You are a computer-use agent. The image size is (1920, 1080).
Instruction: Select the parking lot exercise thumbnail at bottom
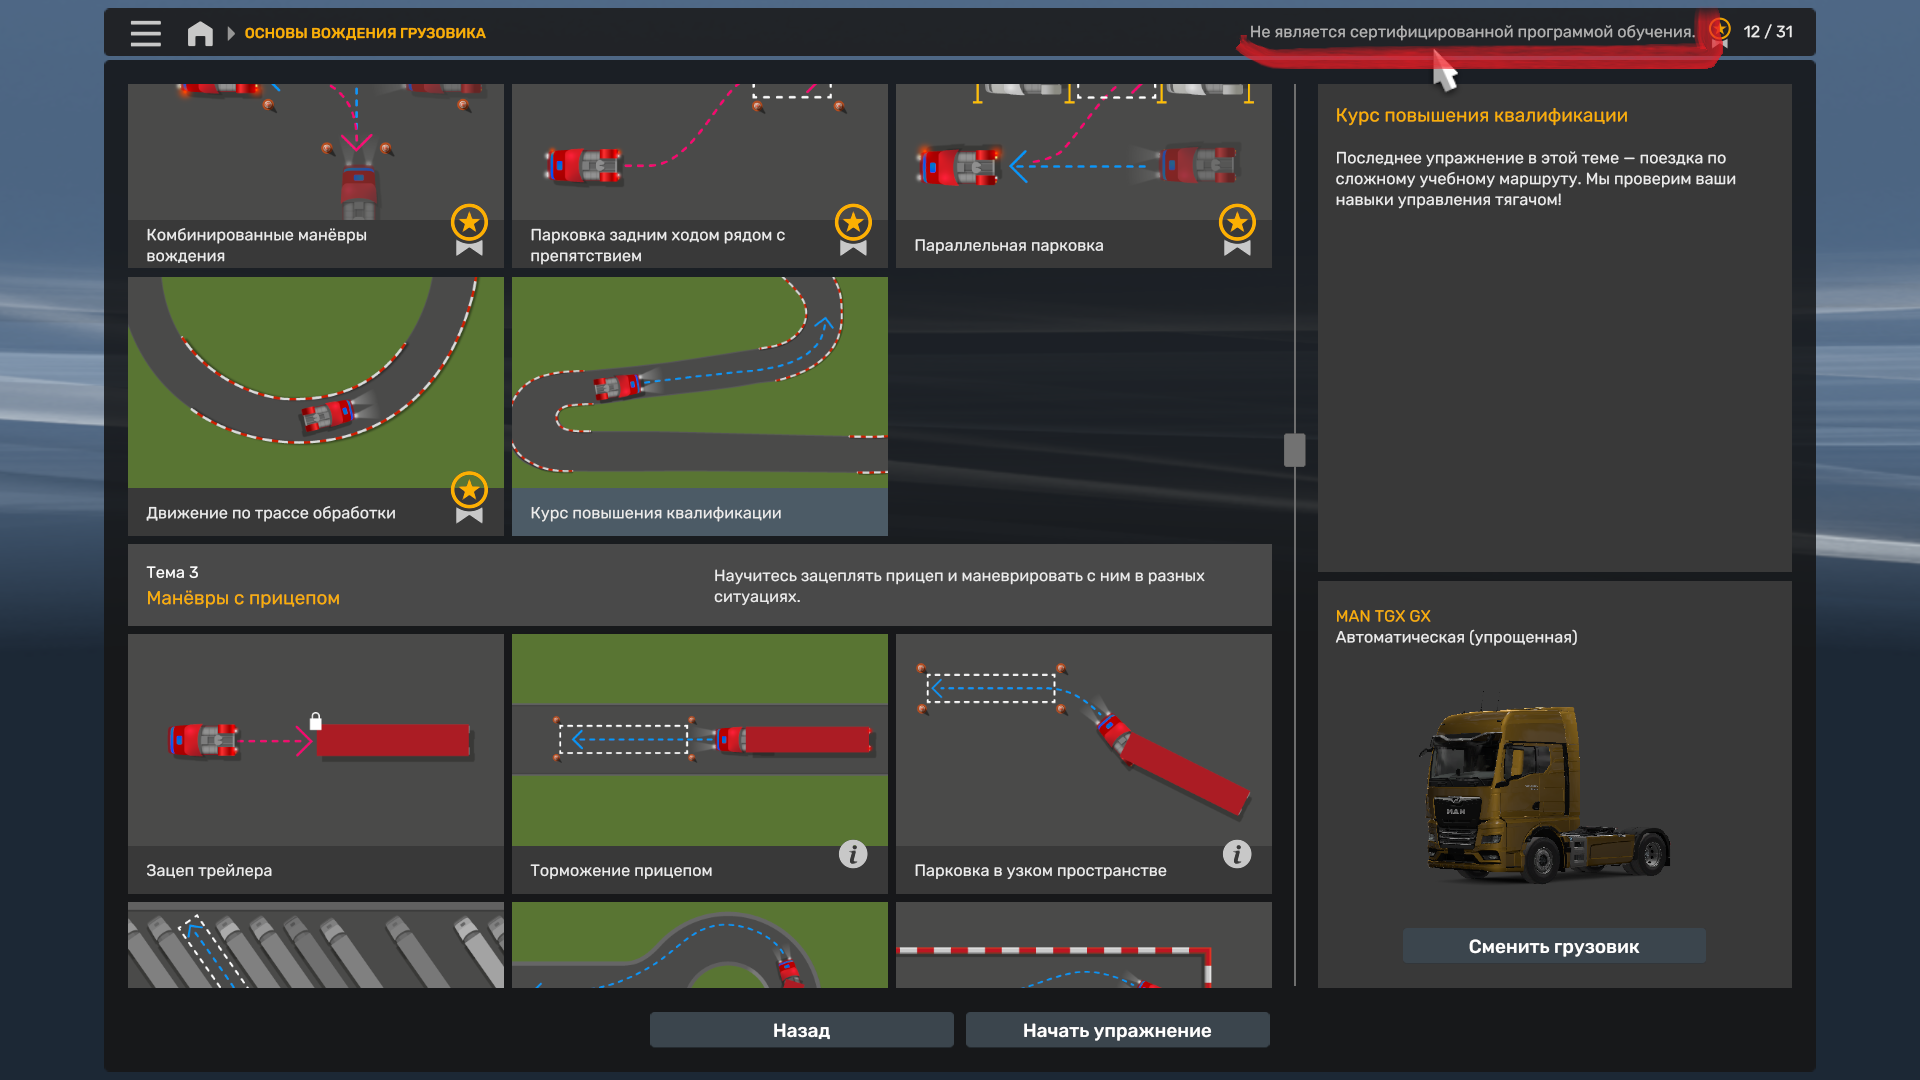click(x=316, y=945)
